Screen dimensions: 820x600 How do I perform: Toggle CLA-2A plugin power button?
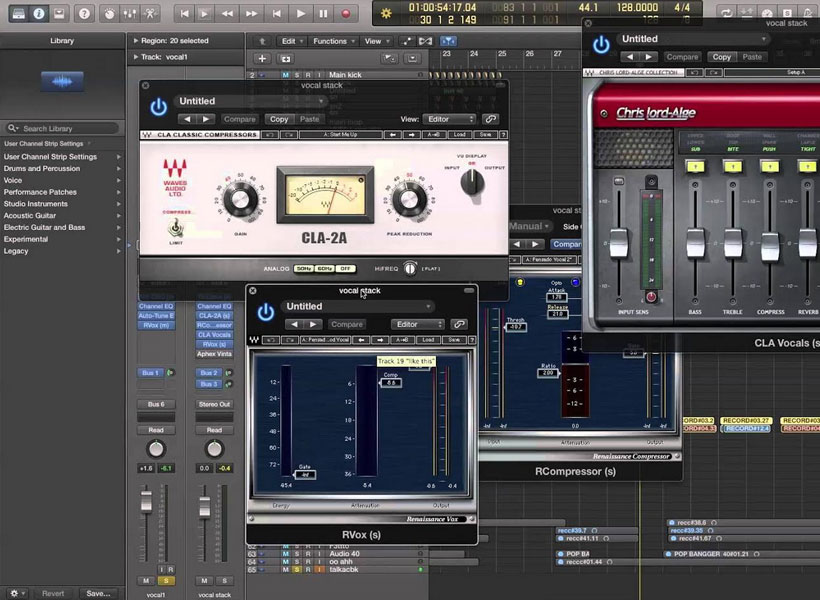click(x=158, y=107)
